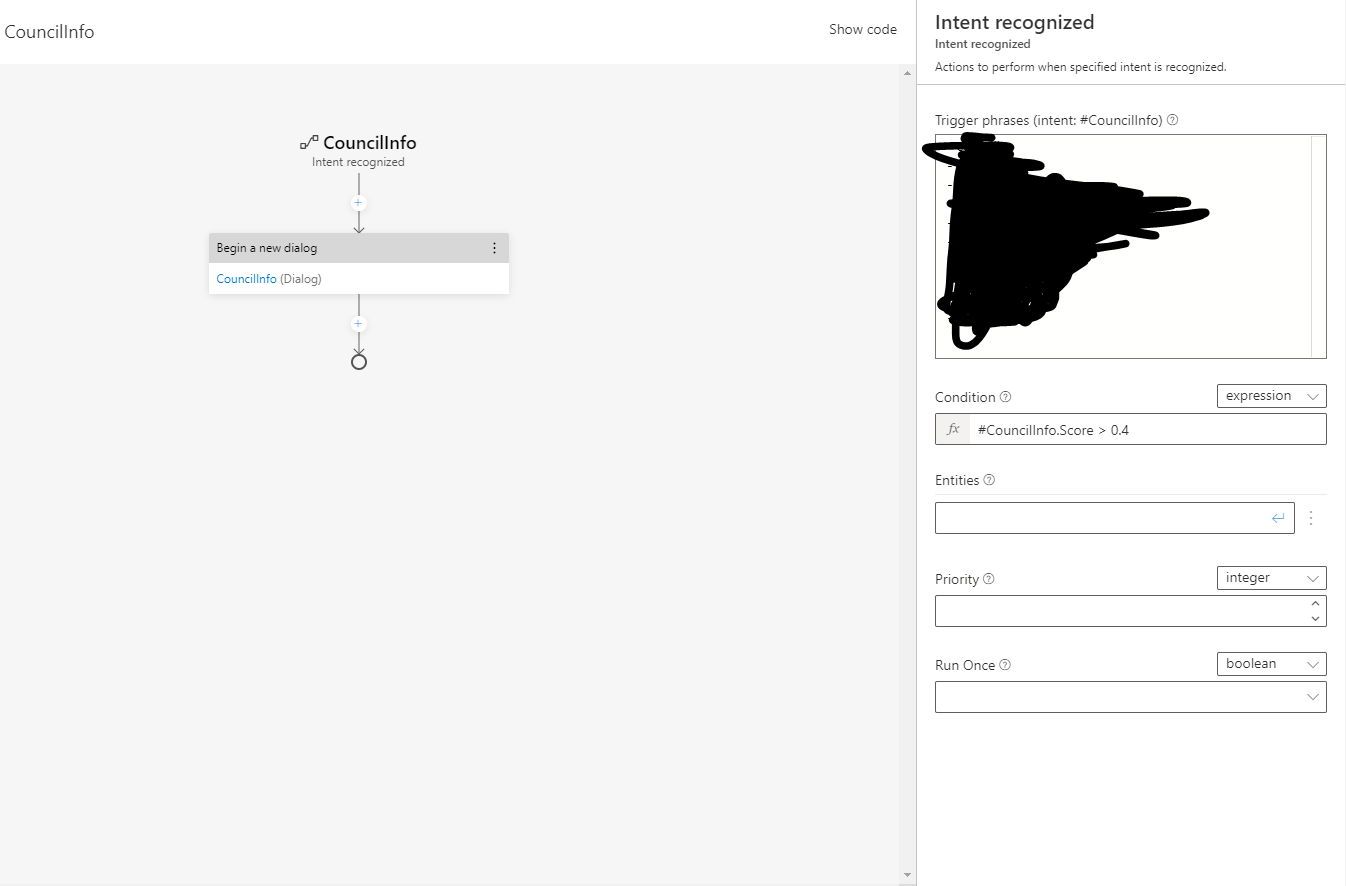Click the help icon next to Run Once

click(1004, 664)
